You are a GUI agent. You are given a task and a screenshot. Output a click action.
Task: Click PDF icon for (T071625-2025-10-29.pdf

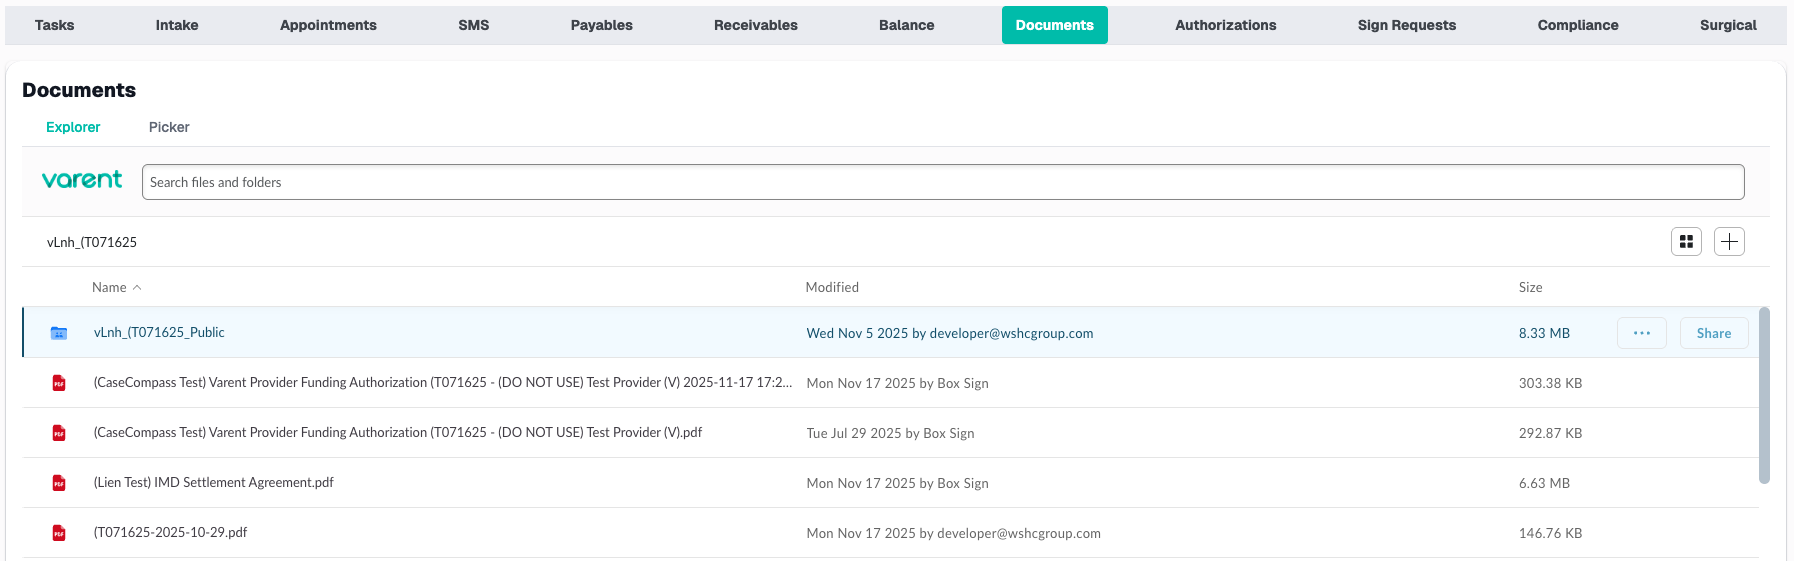[59, 533]
